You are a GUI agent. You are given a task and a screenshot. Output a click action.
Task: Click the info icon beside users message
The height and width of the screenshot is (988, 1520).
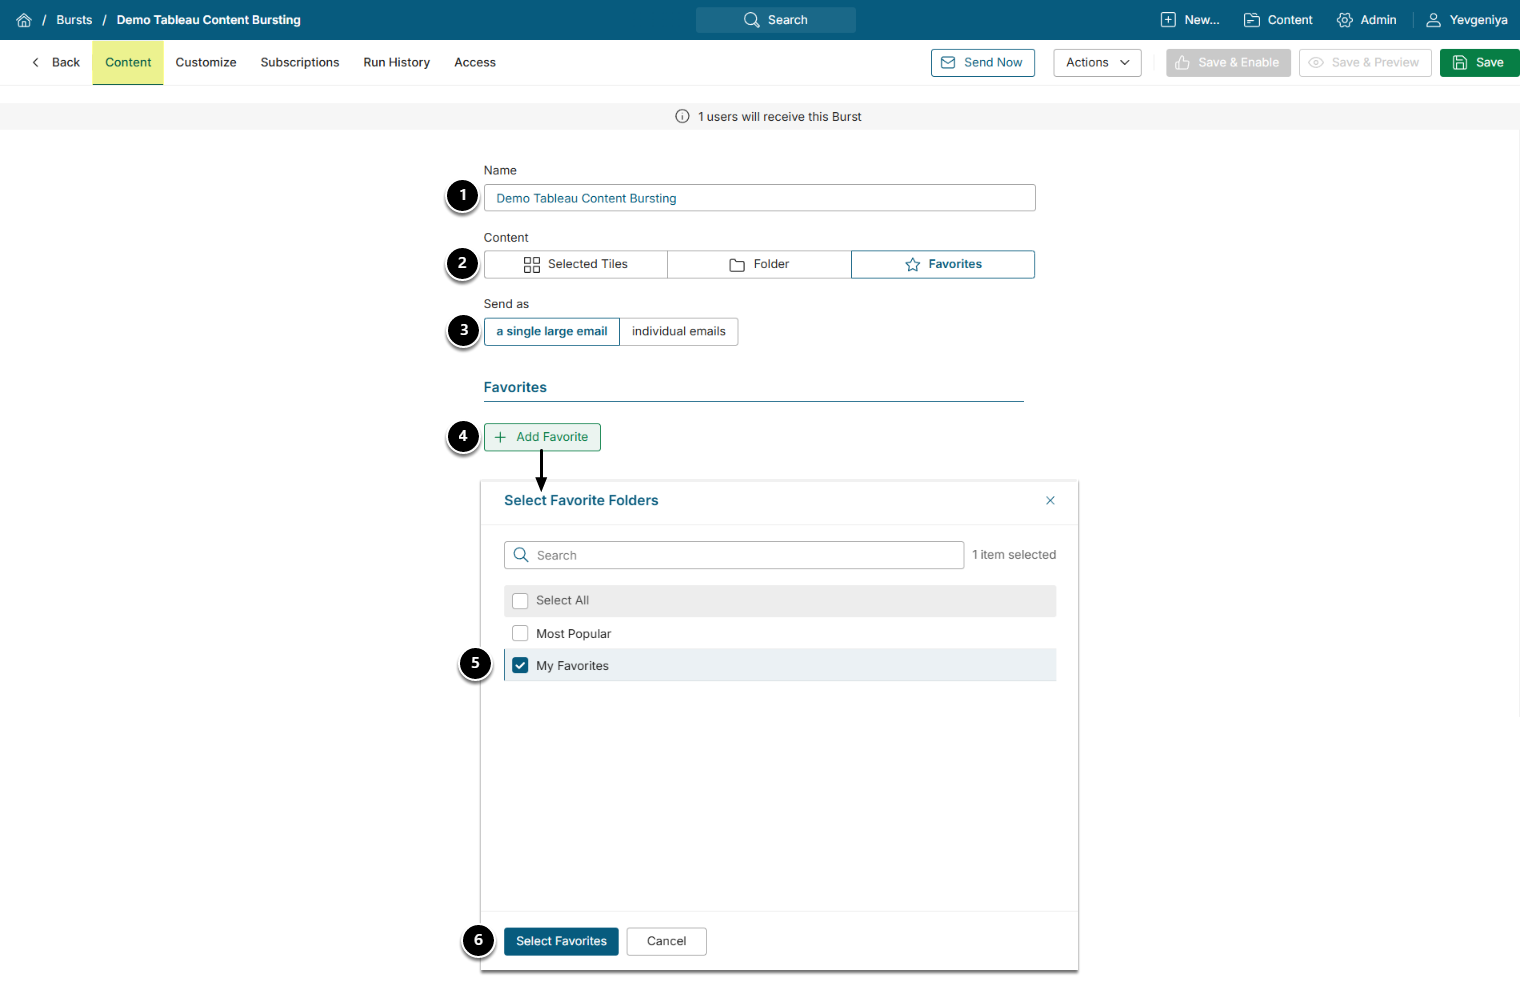682,117
